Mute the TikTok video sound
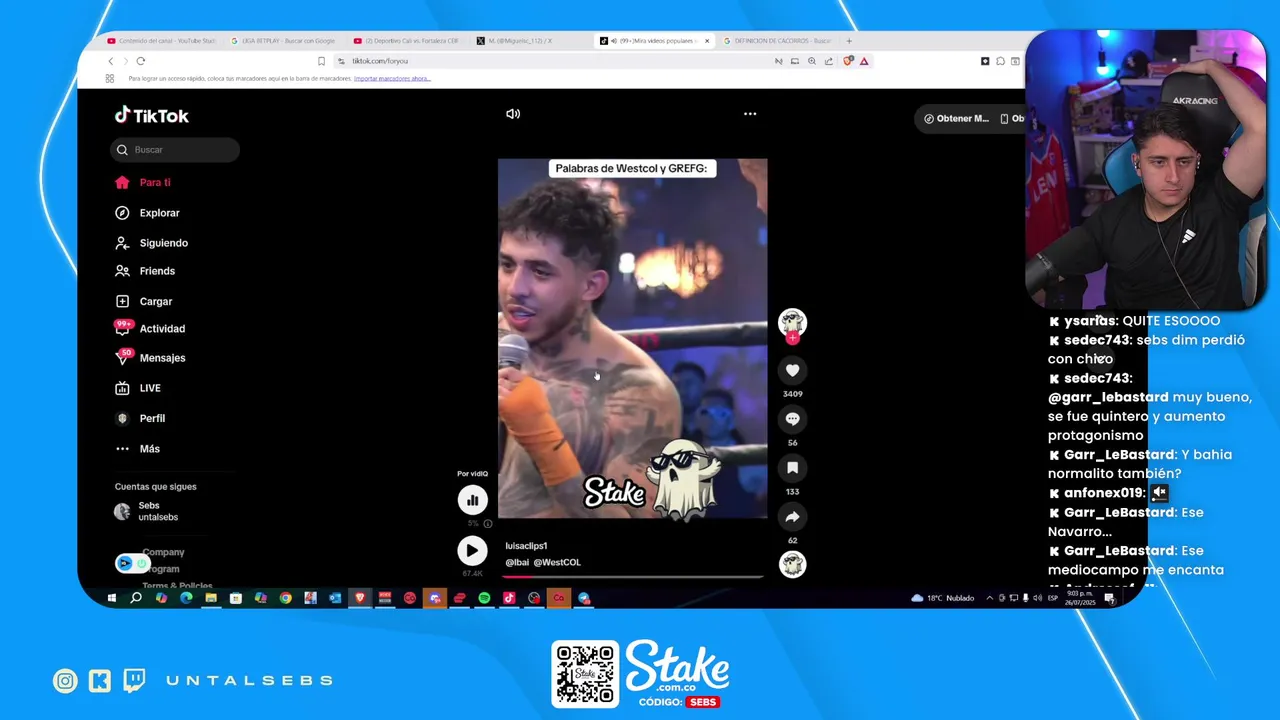The height and width of the screenshot is (720, 1280). coord(513,114)
